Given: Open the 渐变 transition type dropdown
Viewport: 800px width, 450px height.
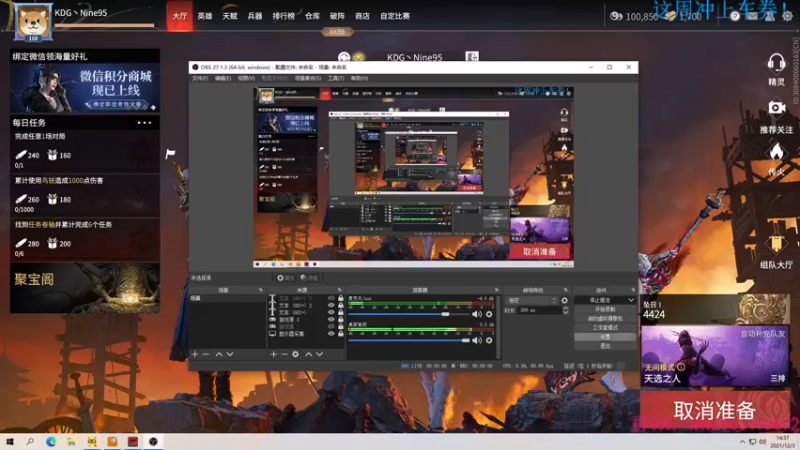Looking at the screenshot, I should tap(532, 301).
